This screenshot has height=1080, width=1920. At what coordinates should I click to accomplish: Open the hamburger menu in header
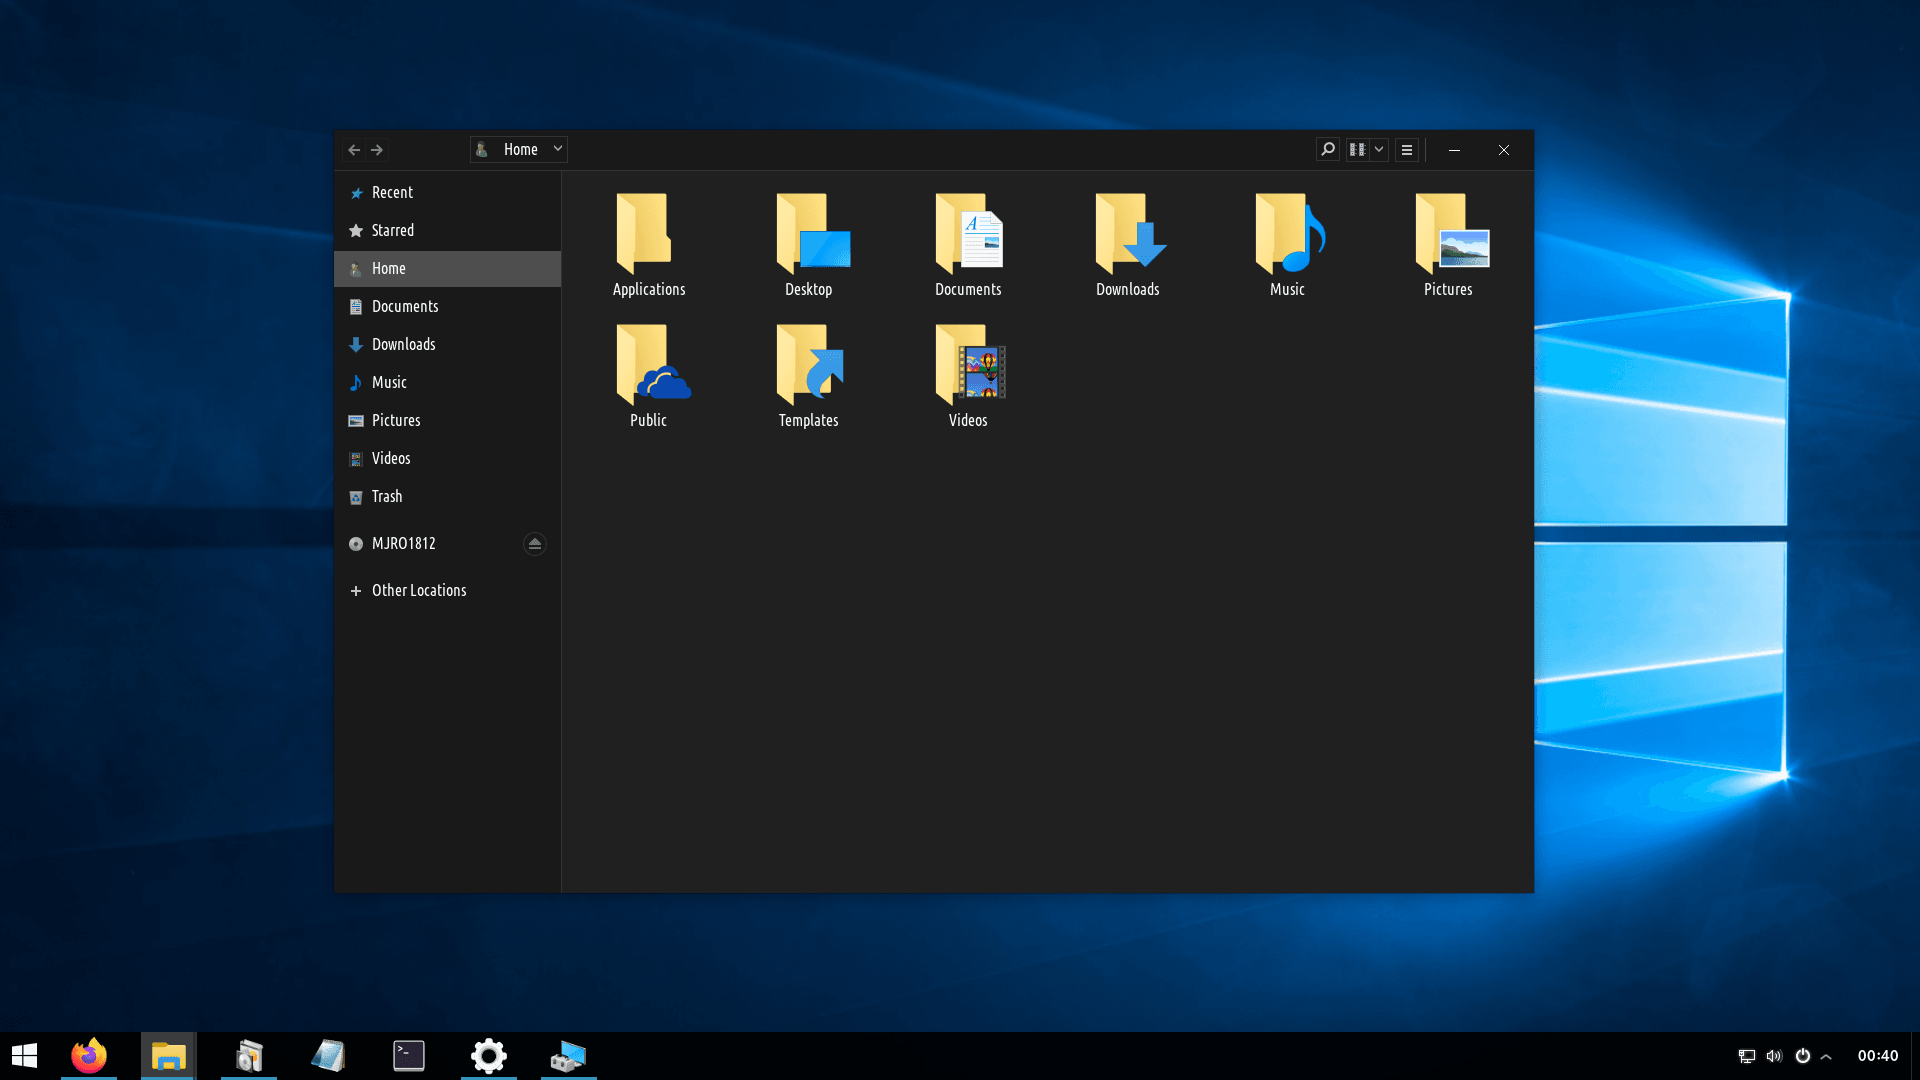(1407, 149)
